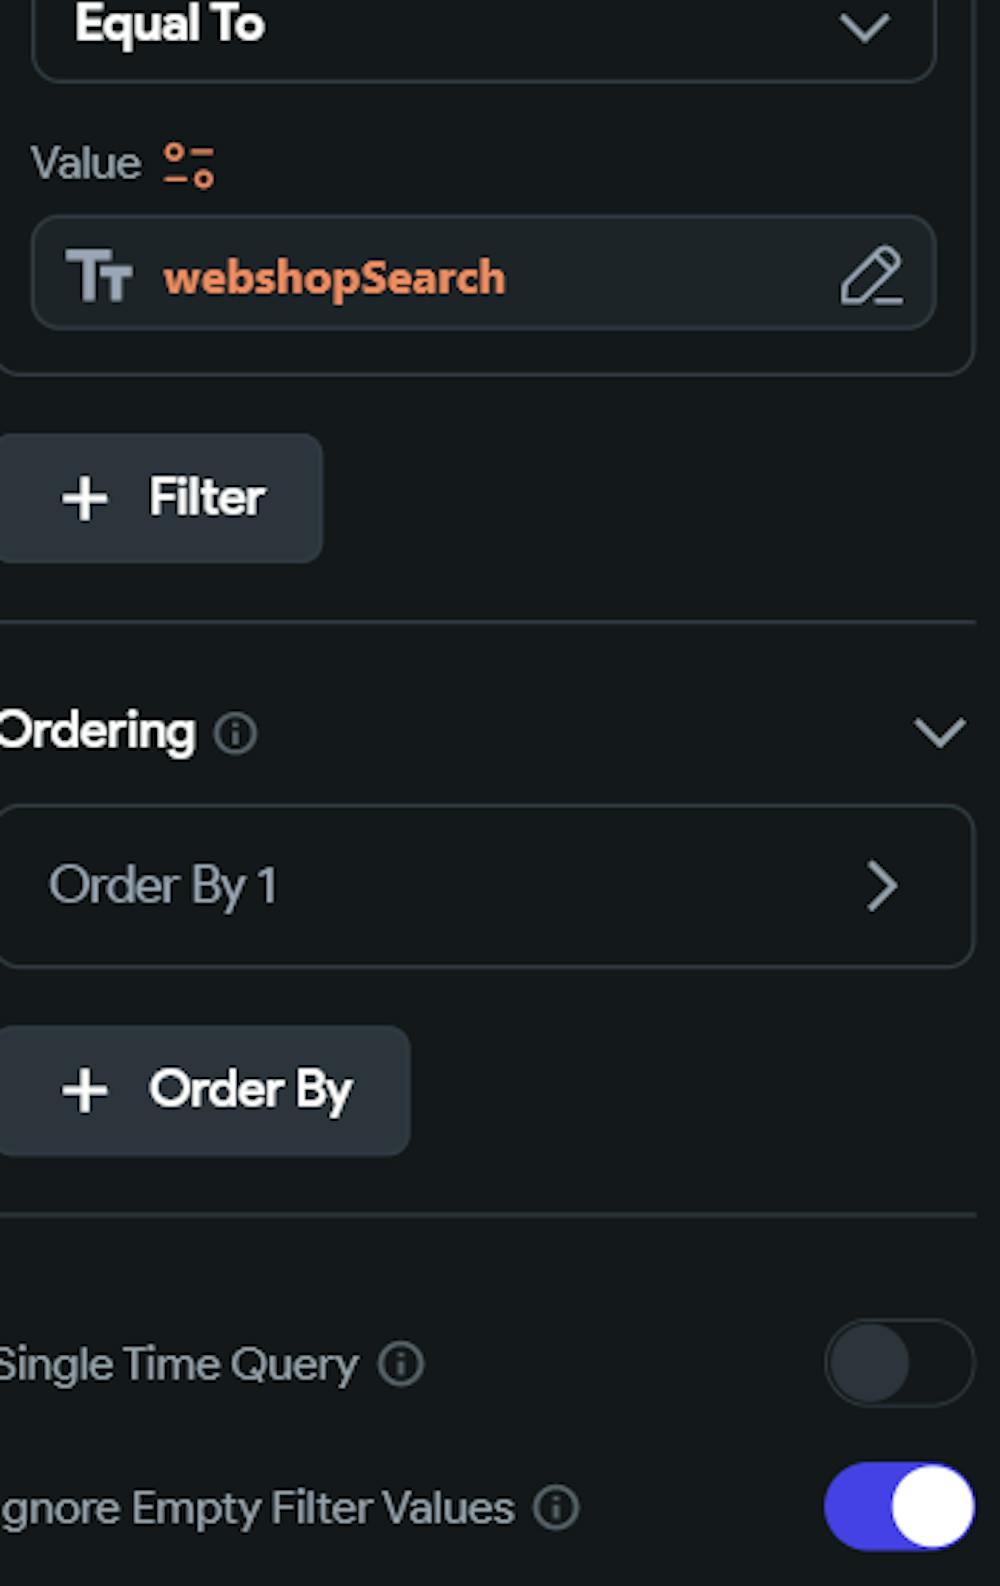The image size is (1000, 1586).
Task: Click the Single Time Query label
Action: [x=178, y=1365]
